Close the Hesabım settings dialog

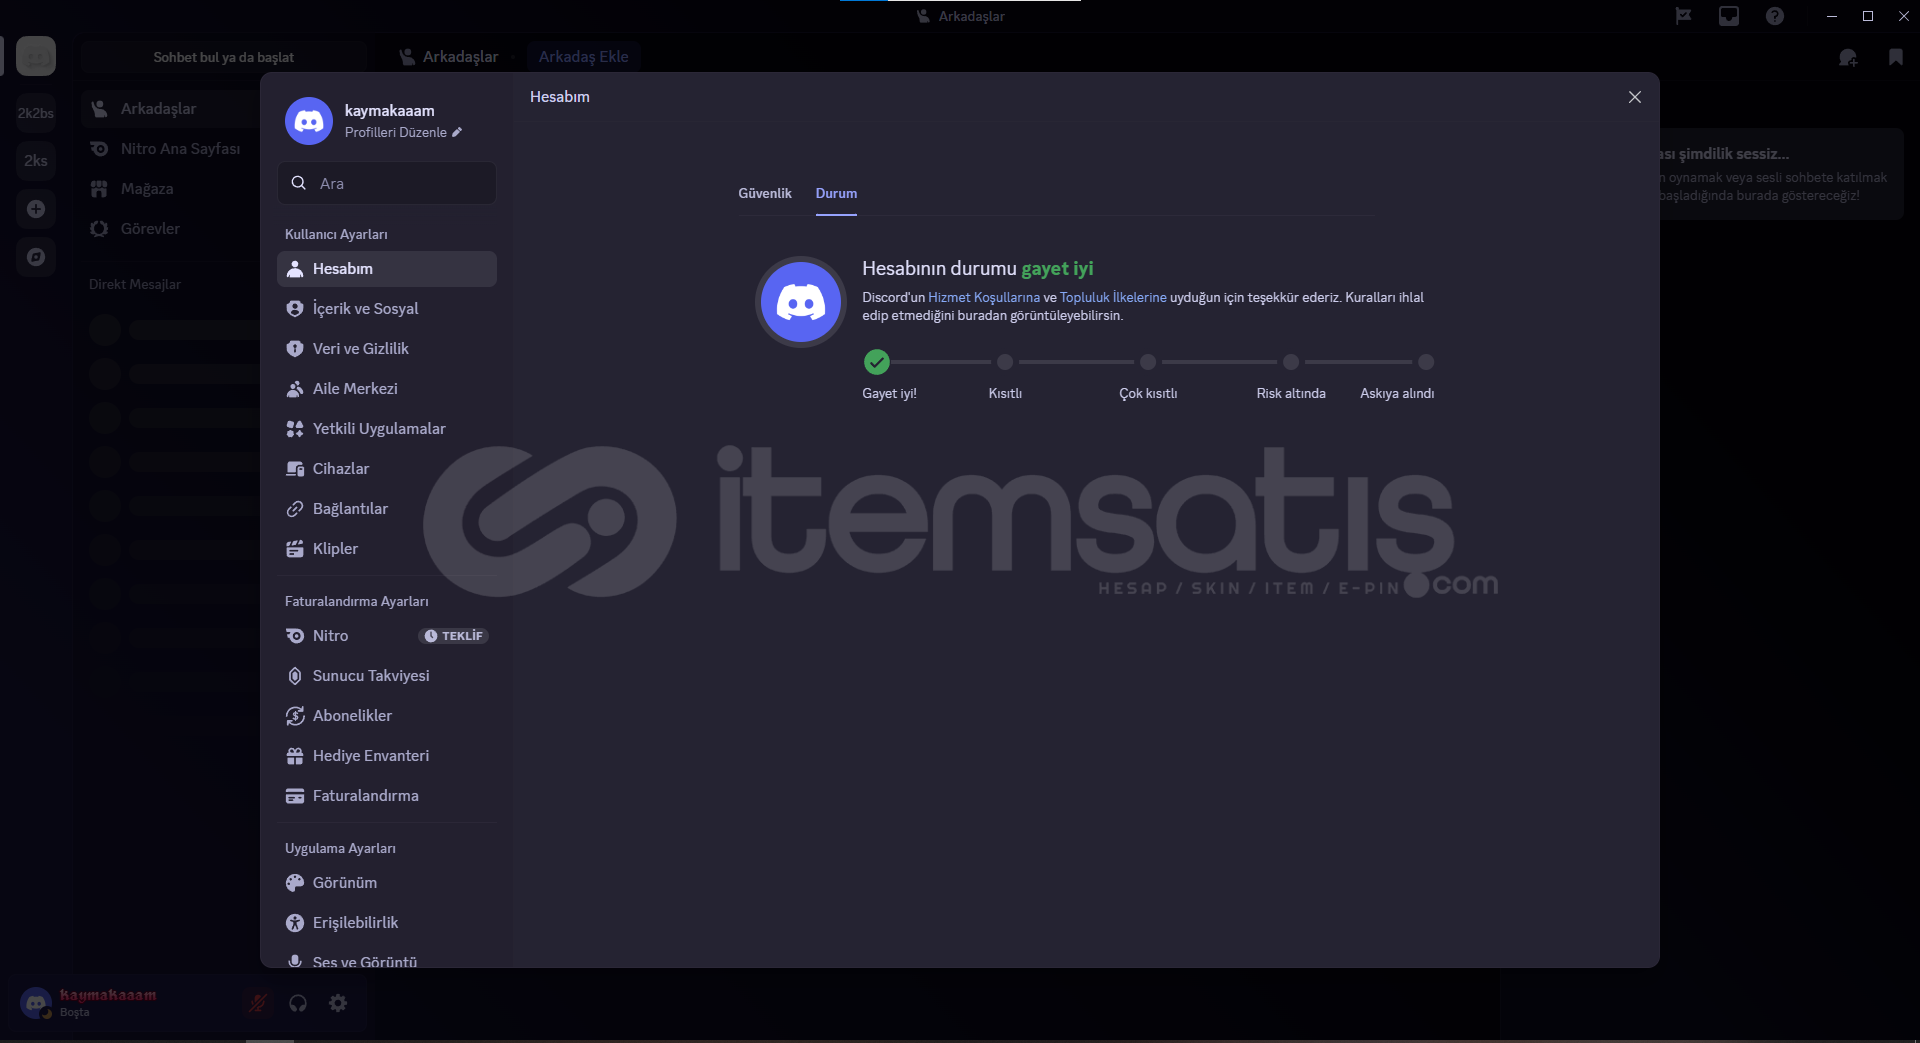[x=1635, y=97]
